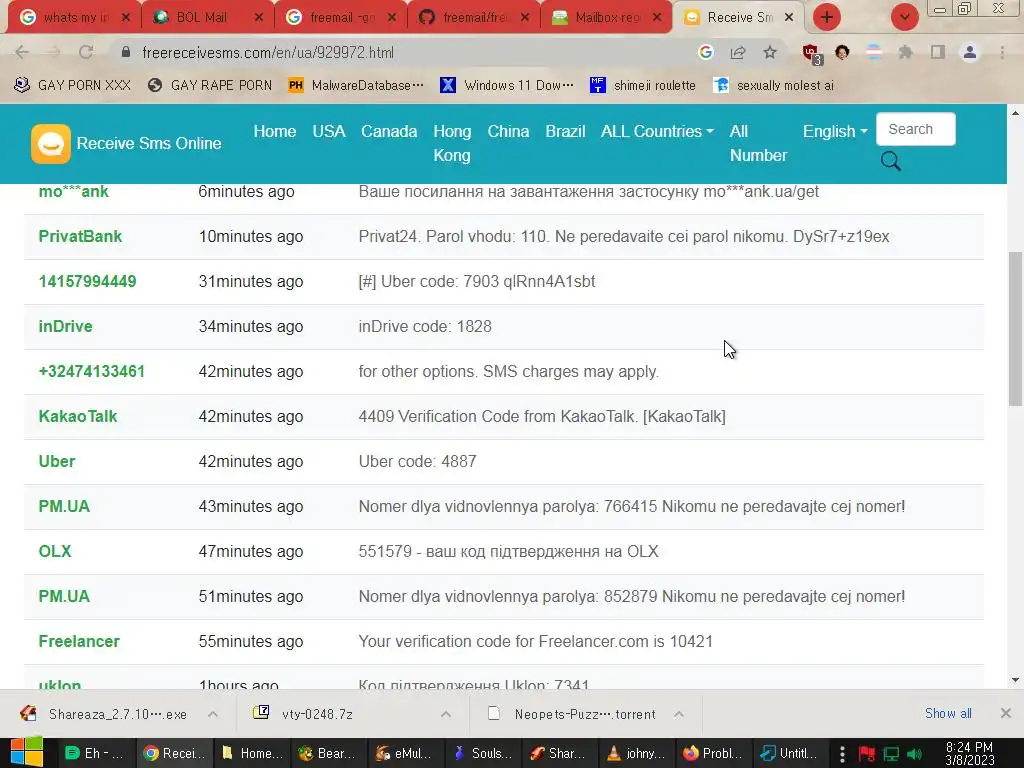This screenshot has height=768, width=1024.
Task: Open Chrome Recei... taskbar item
Action: [174, 753]
